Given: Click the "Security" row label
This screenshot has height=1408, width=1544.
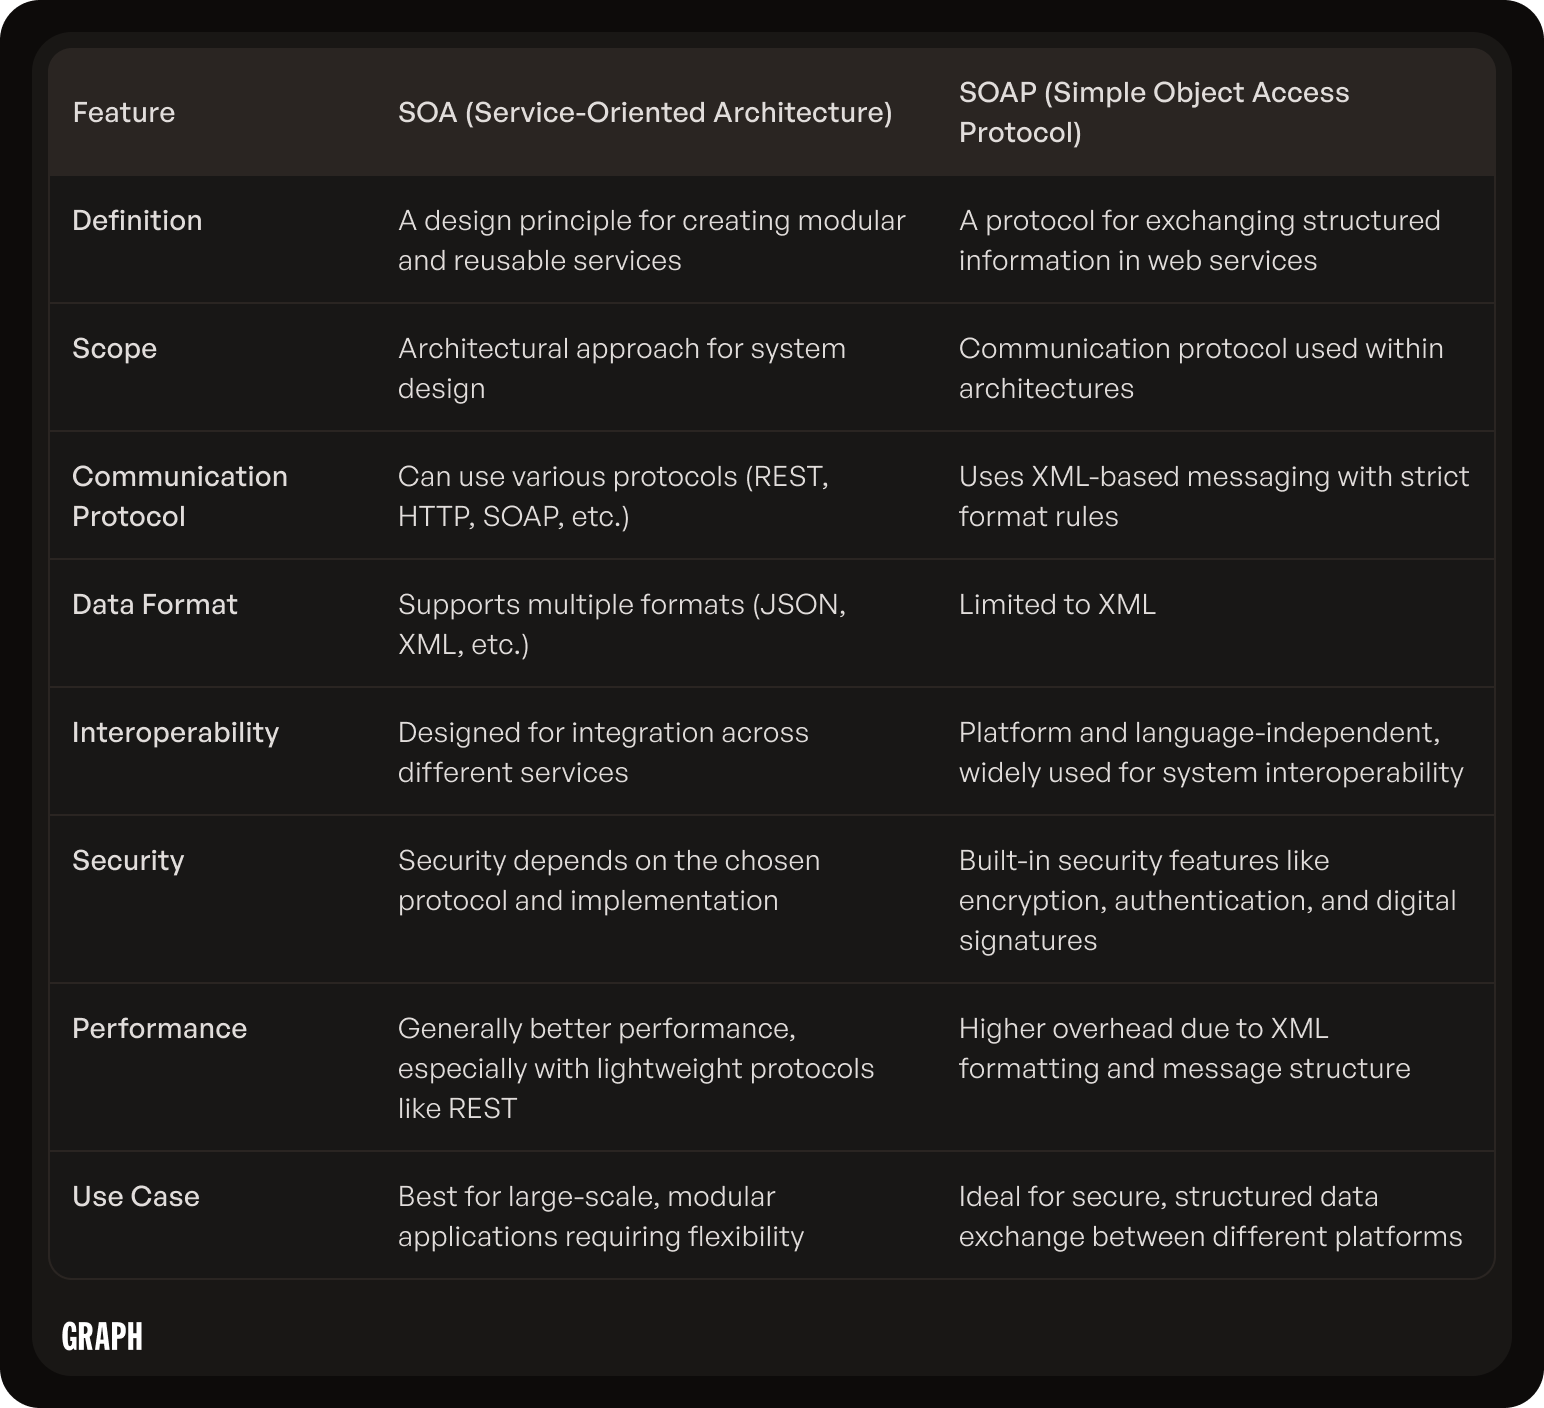Looking at the screenshot, I should point(129,861).
